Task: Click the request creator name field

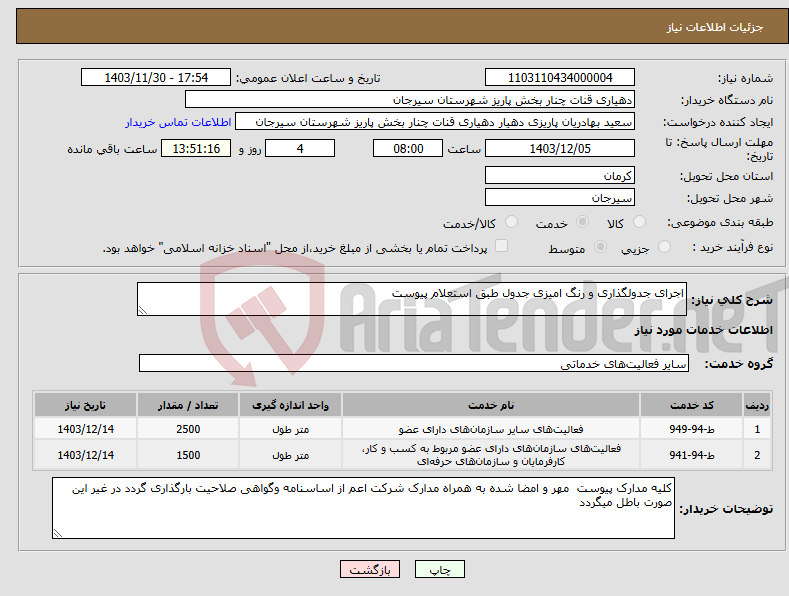Action: tap(435, 122)
